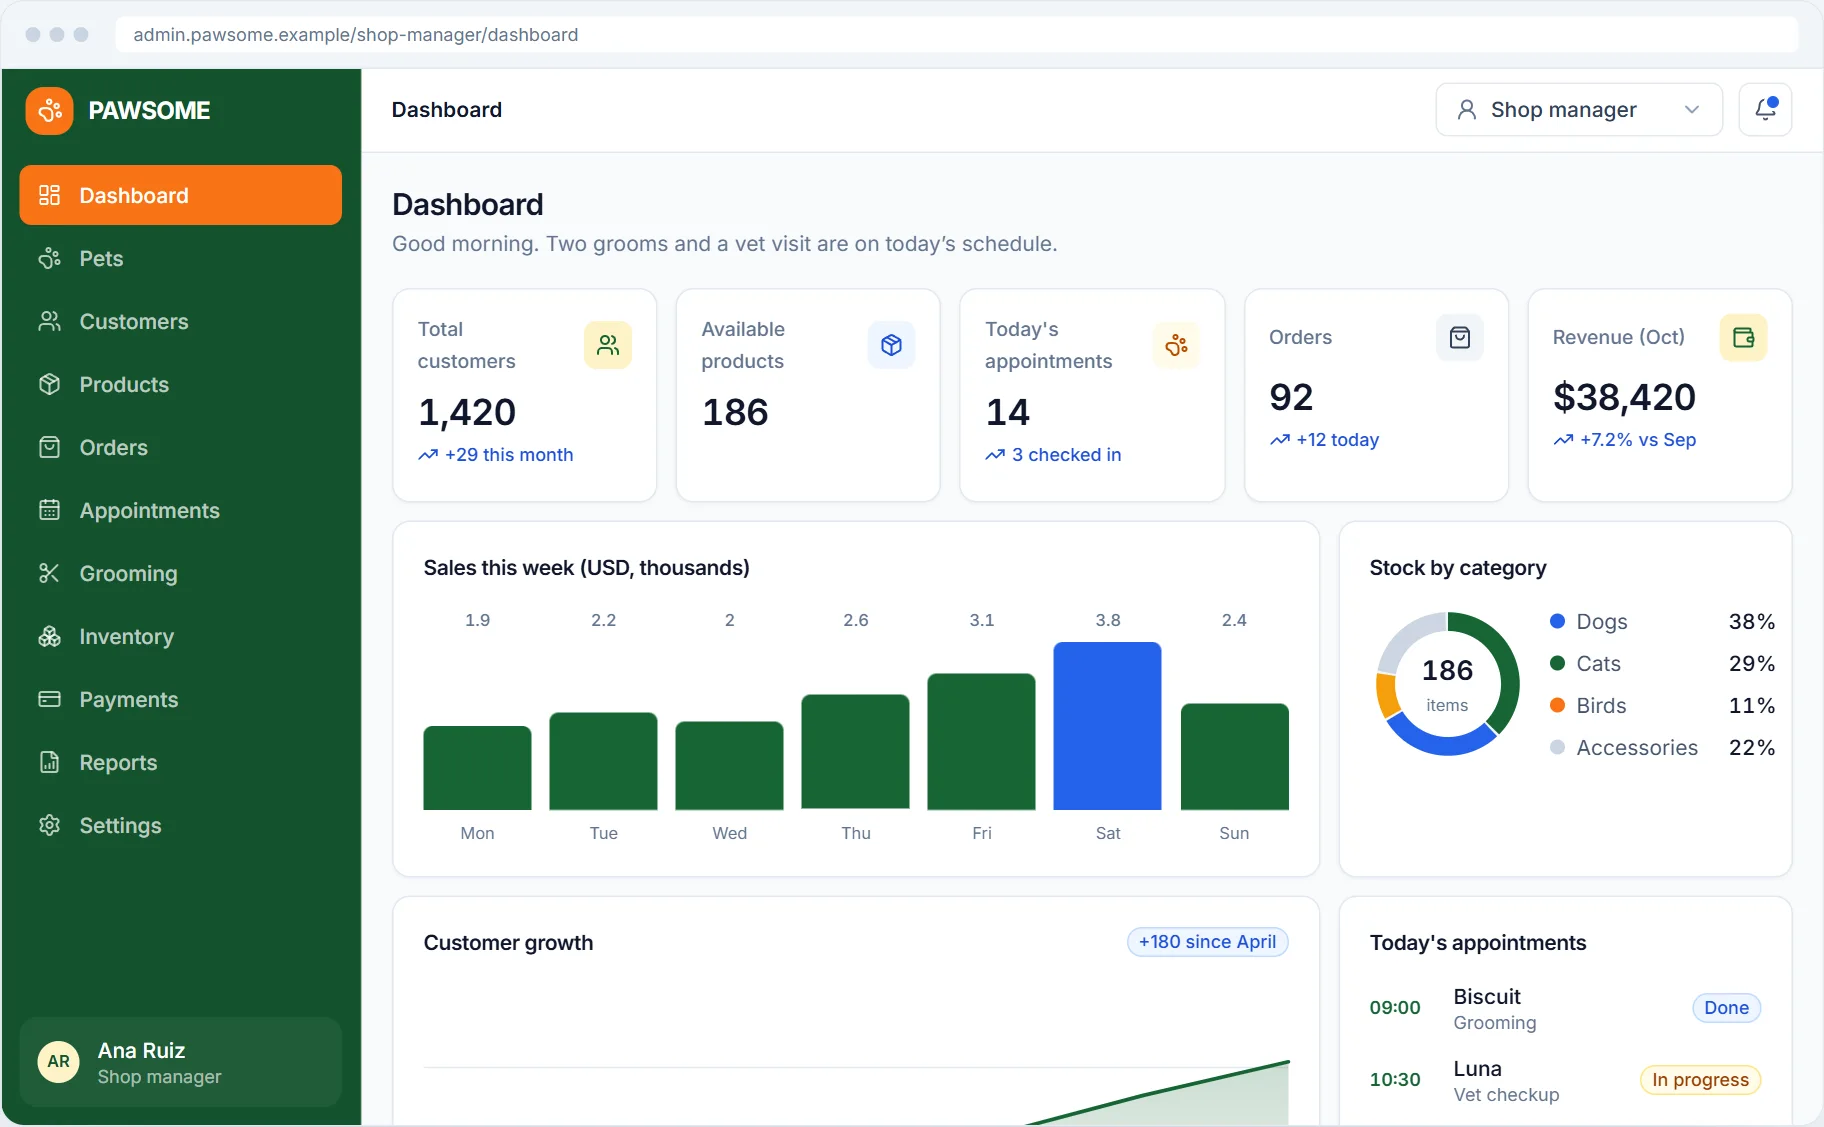Click the +180 since April badge

point(1207,942)
